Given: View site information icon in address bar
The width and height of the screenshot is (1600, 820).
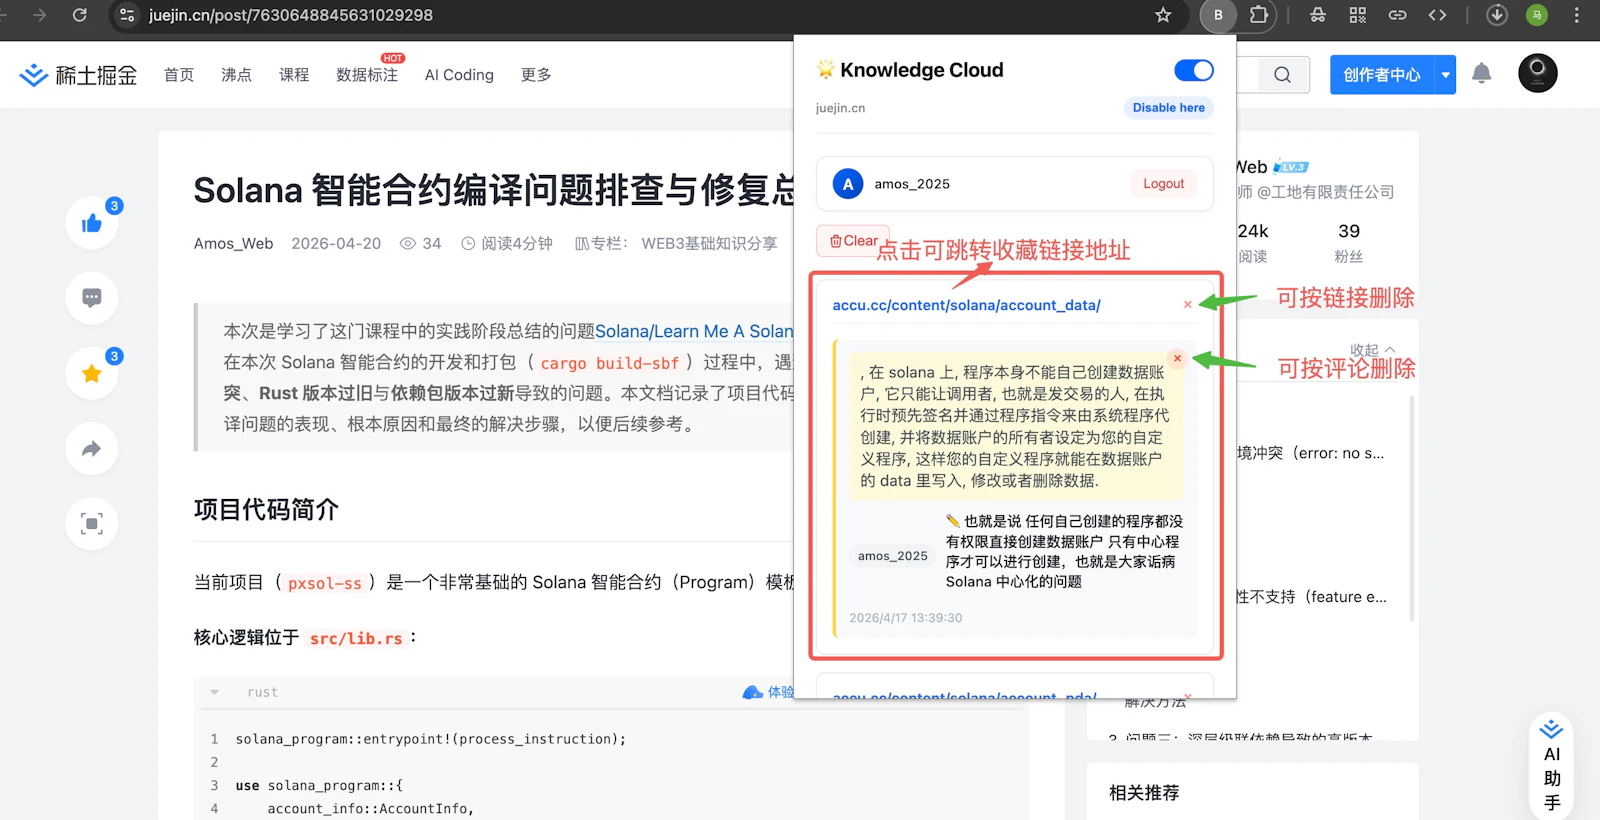Looking at the screenshot, I should (x=126, y=15).
